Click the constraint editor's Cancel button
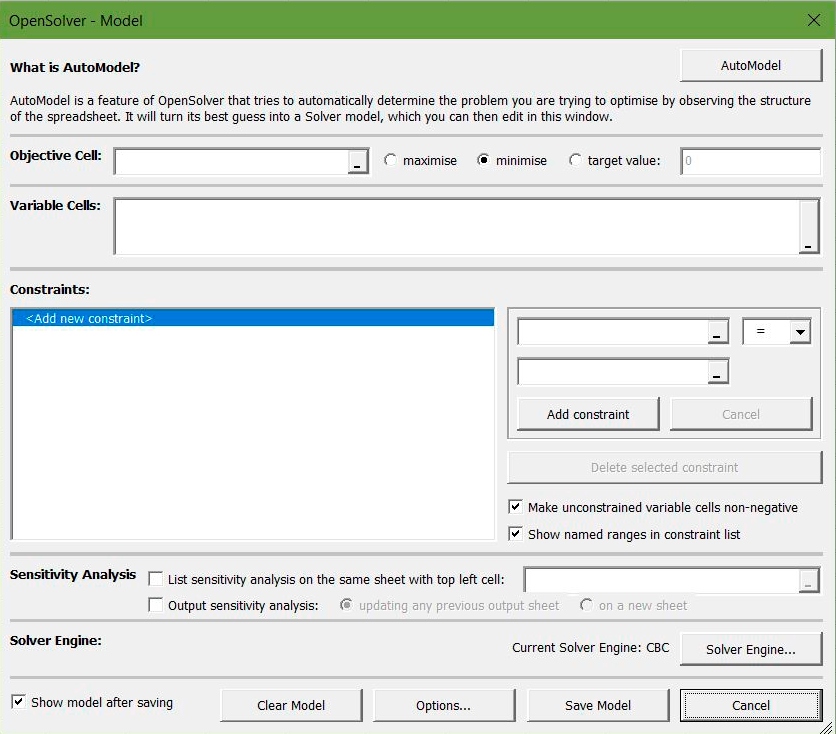The image size is (836, 734). [741, 414]
